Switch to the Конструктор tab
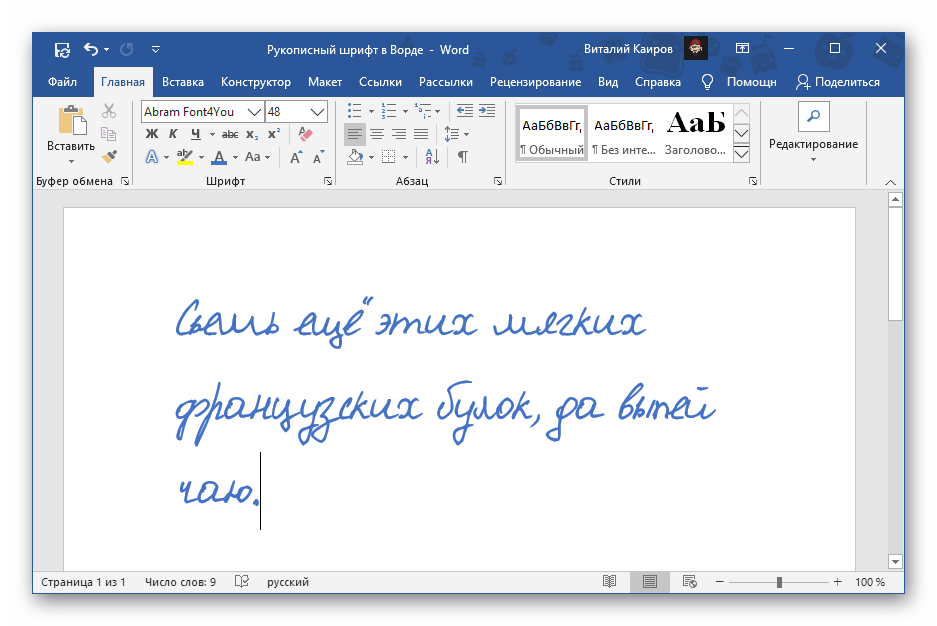The width and height of the screenshot is (937, 626). click(256, 82)
